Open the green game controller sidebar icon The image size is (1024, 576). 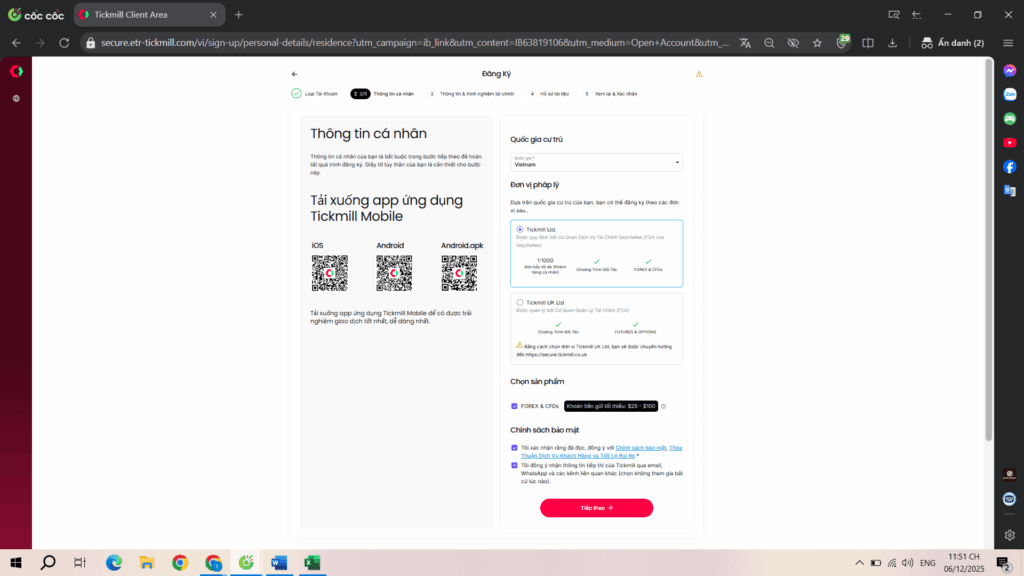(x=1010, y=119)
